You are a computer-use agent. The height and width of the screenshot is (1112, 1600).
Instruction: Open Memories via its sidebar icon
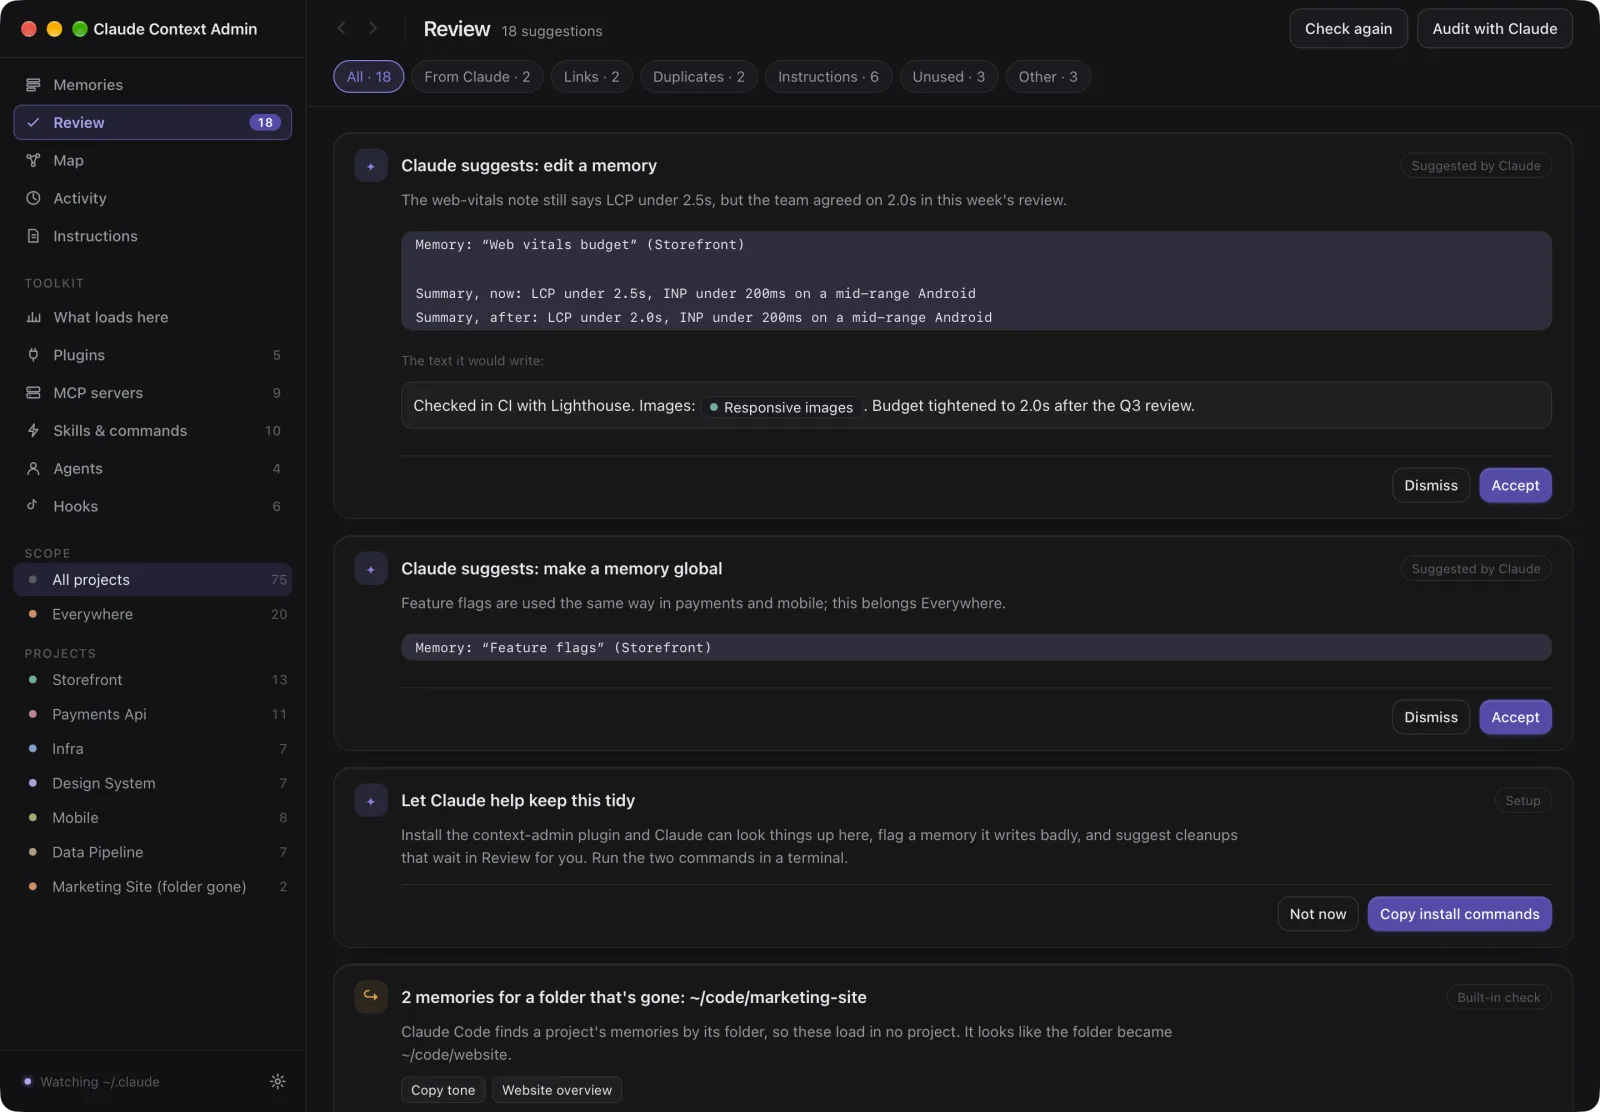(x=33, y=85)
